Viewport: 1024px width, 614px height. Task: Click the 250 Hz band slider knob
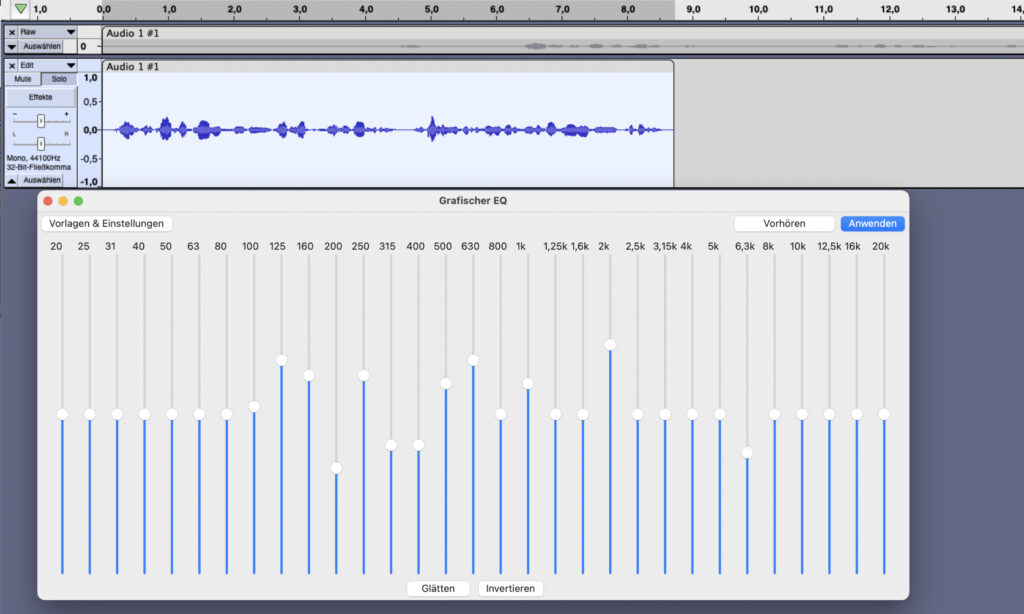pos(364,376)
